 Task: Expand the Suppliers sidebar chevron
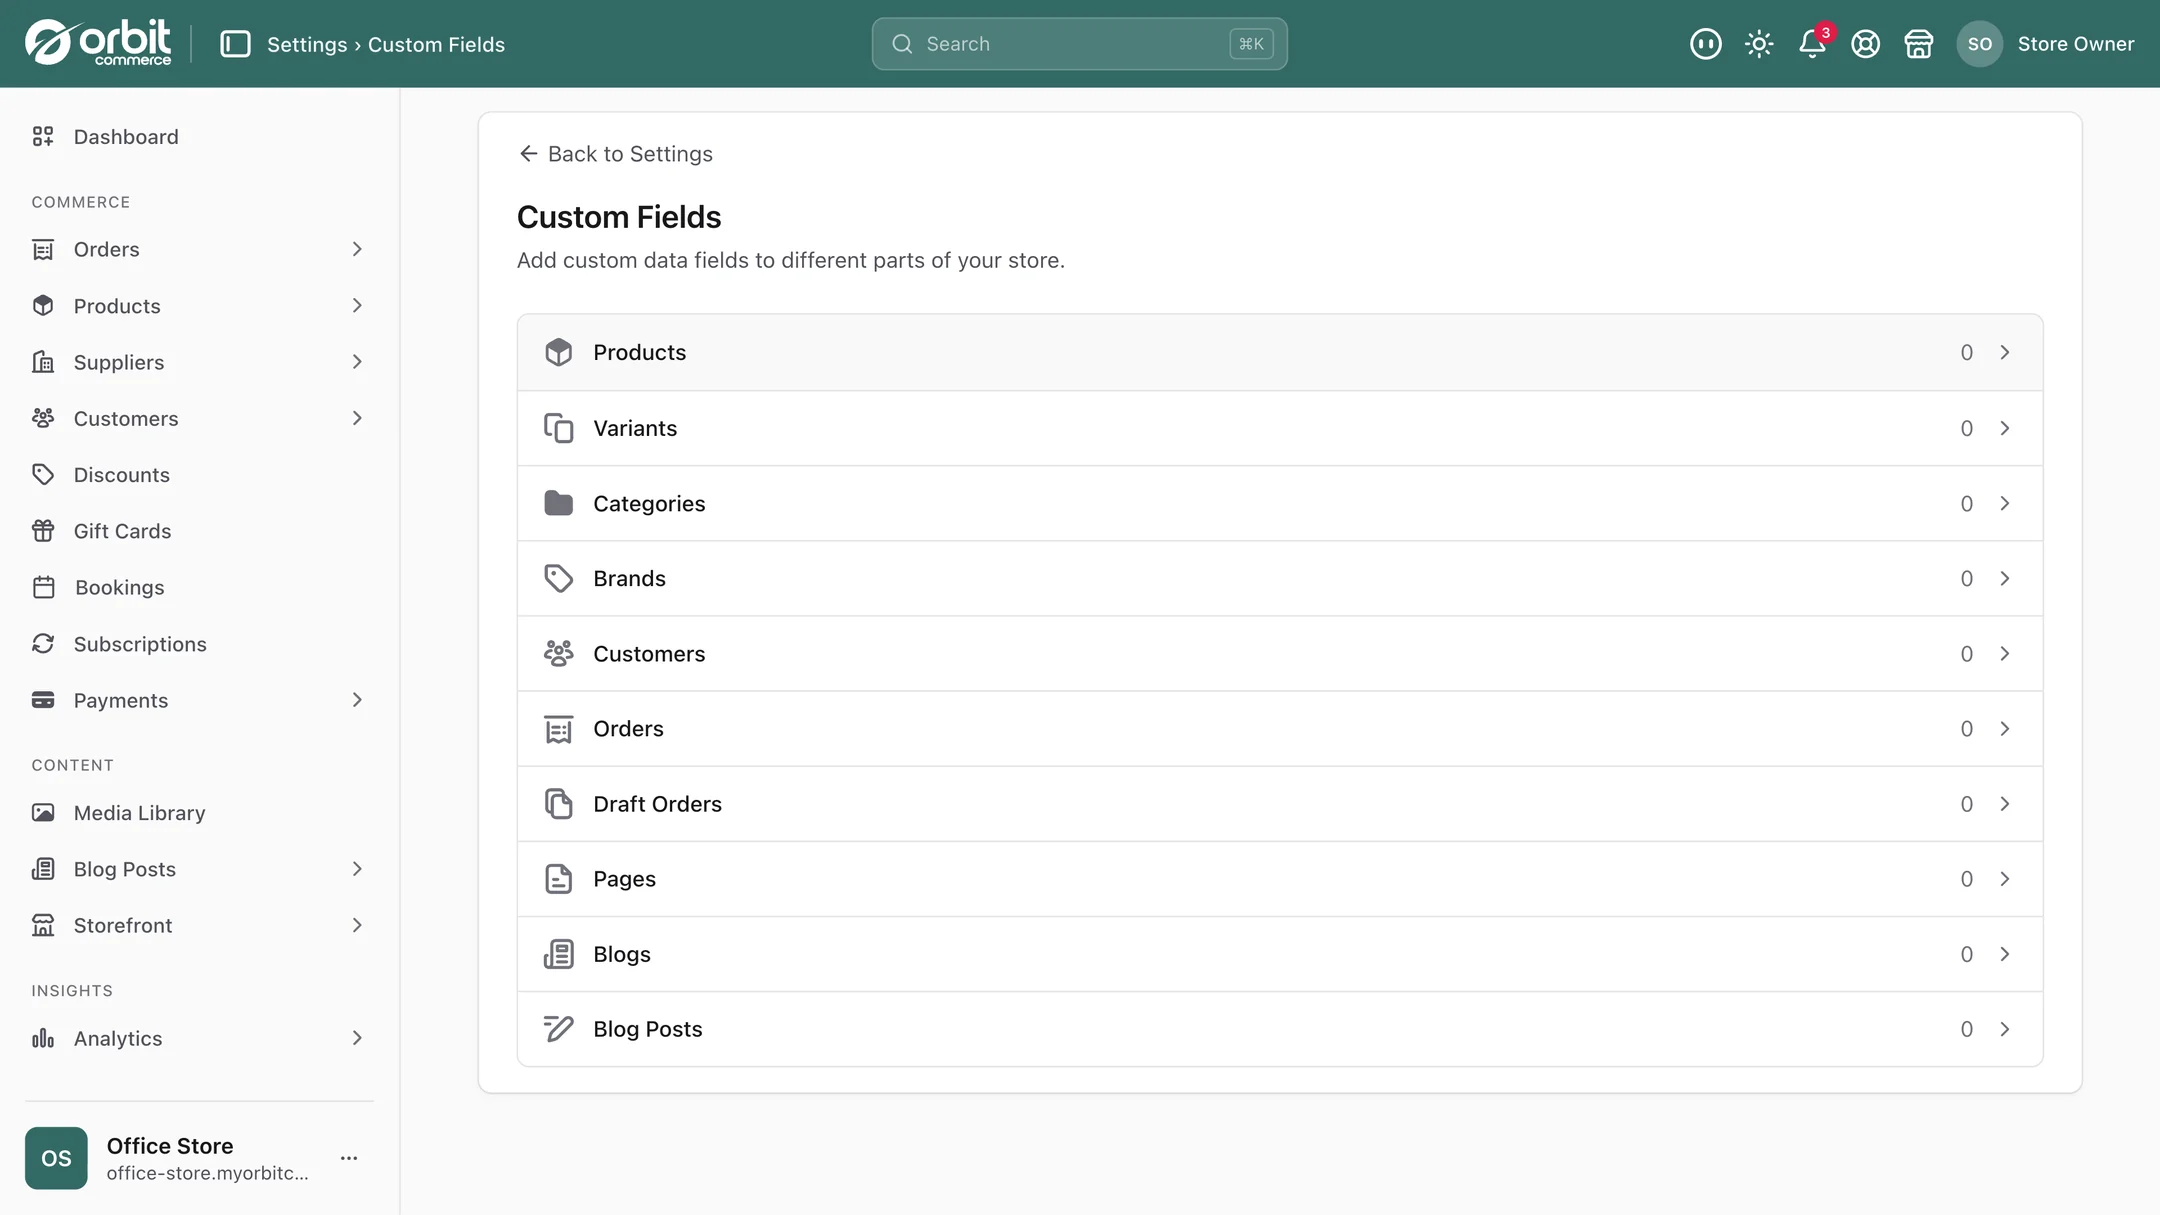click(x=357, y=362)
